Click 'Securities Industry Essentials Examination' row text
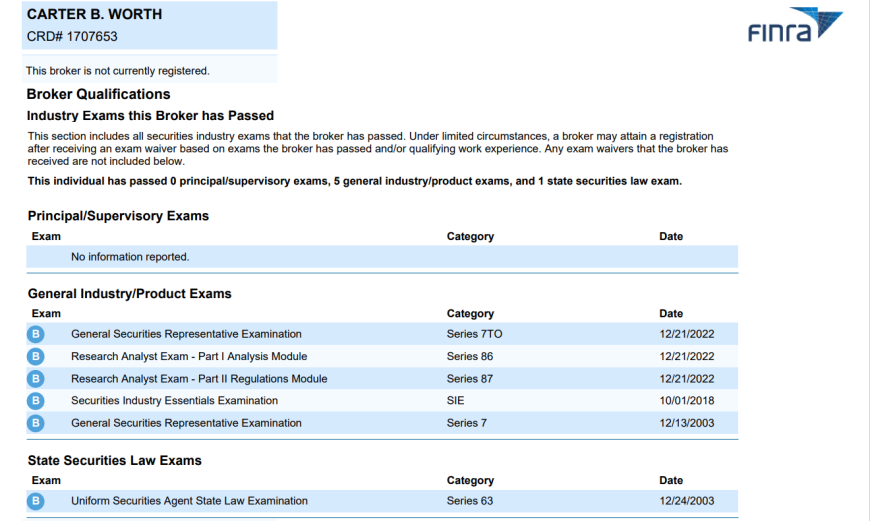Viewport: 870px width, 521px height. pos(174,401)
